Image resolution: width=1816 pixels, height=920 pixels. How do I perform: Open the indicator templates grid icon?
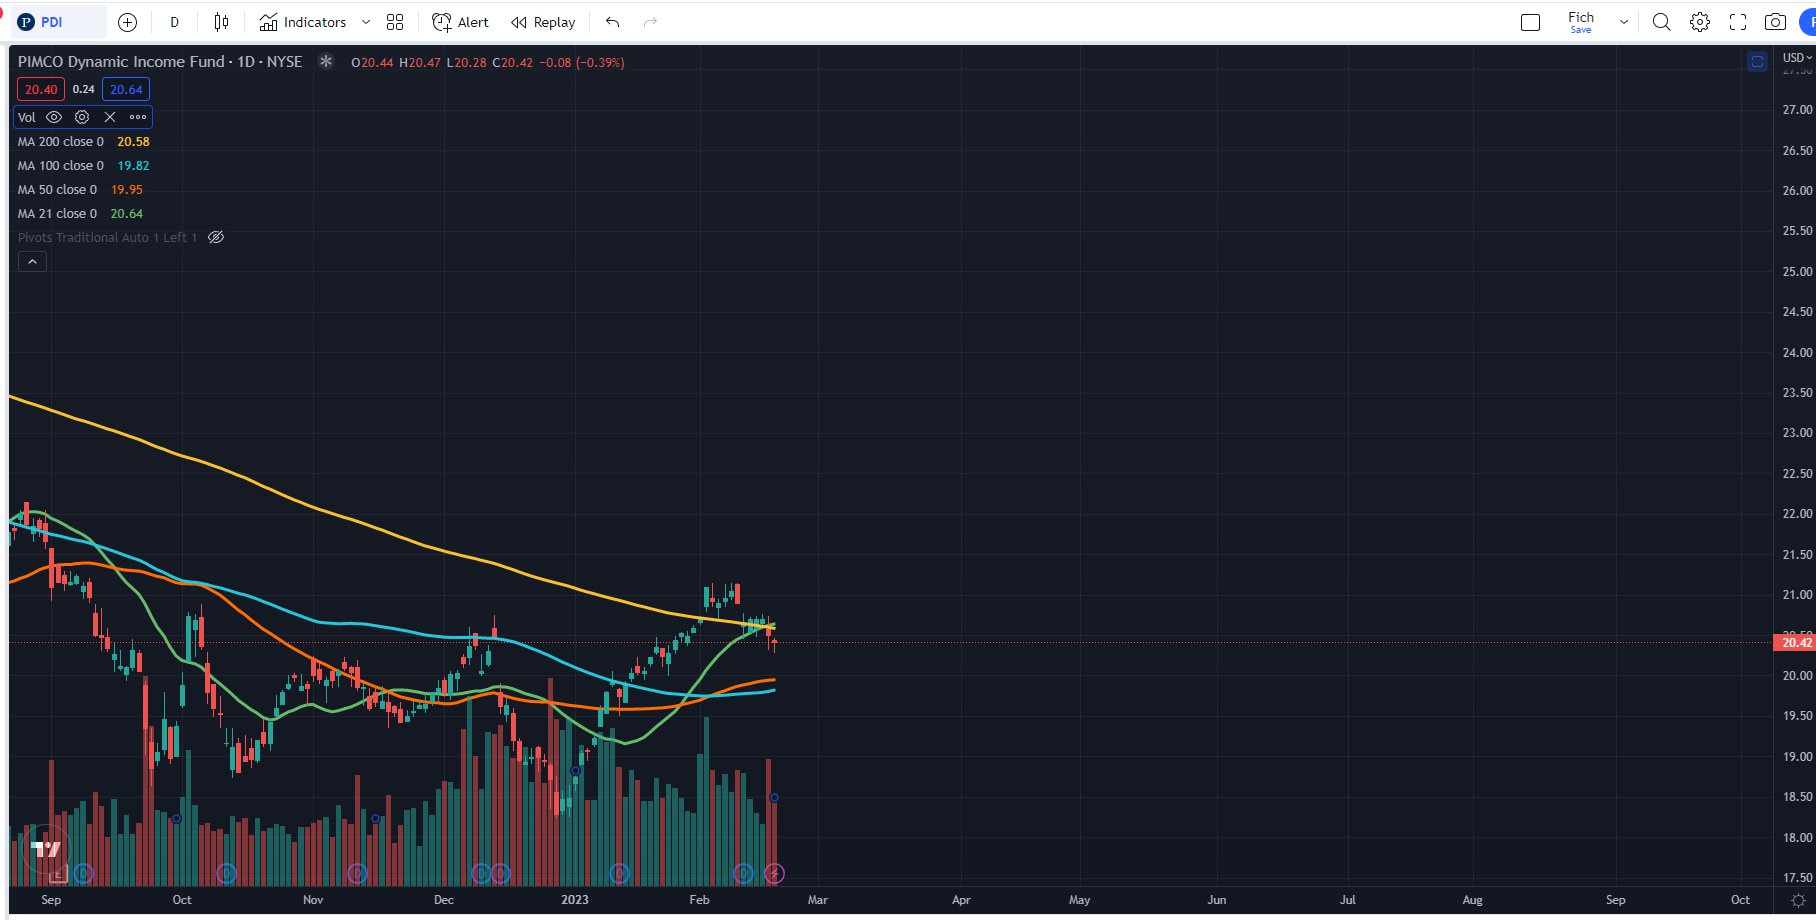395,22
